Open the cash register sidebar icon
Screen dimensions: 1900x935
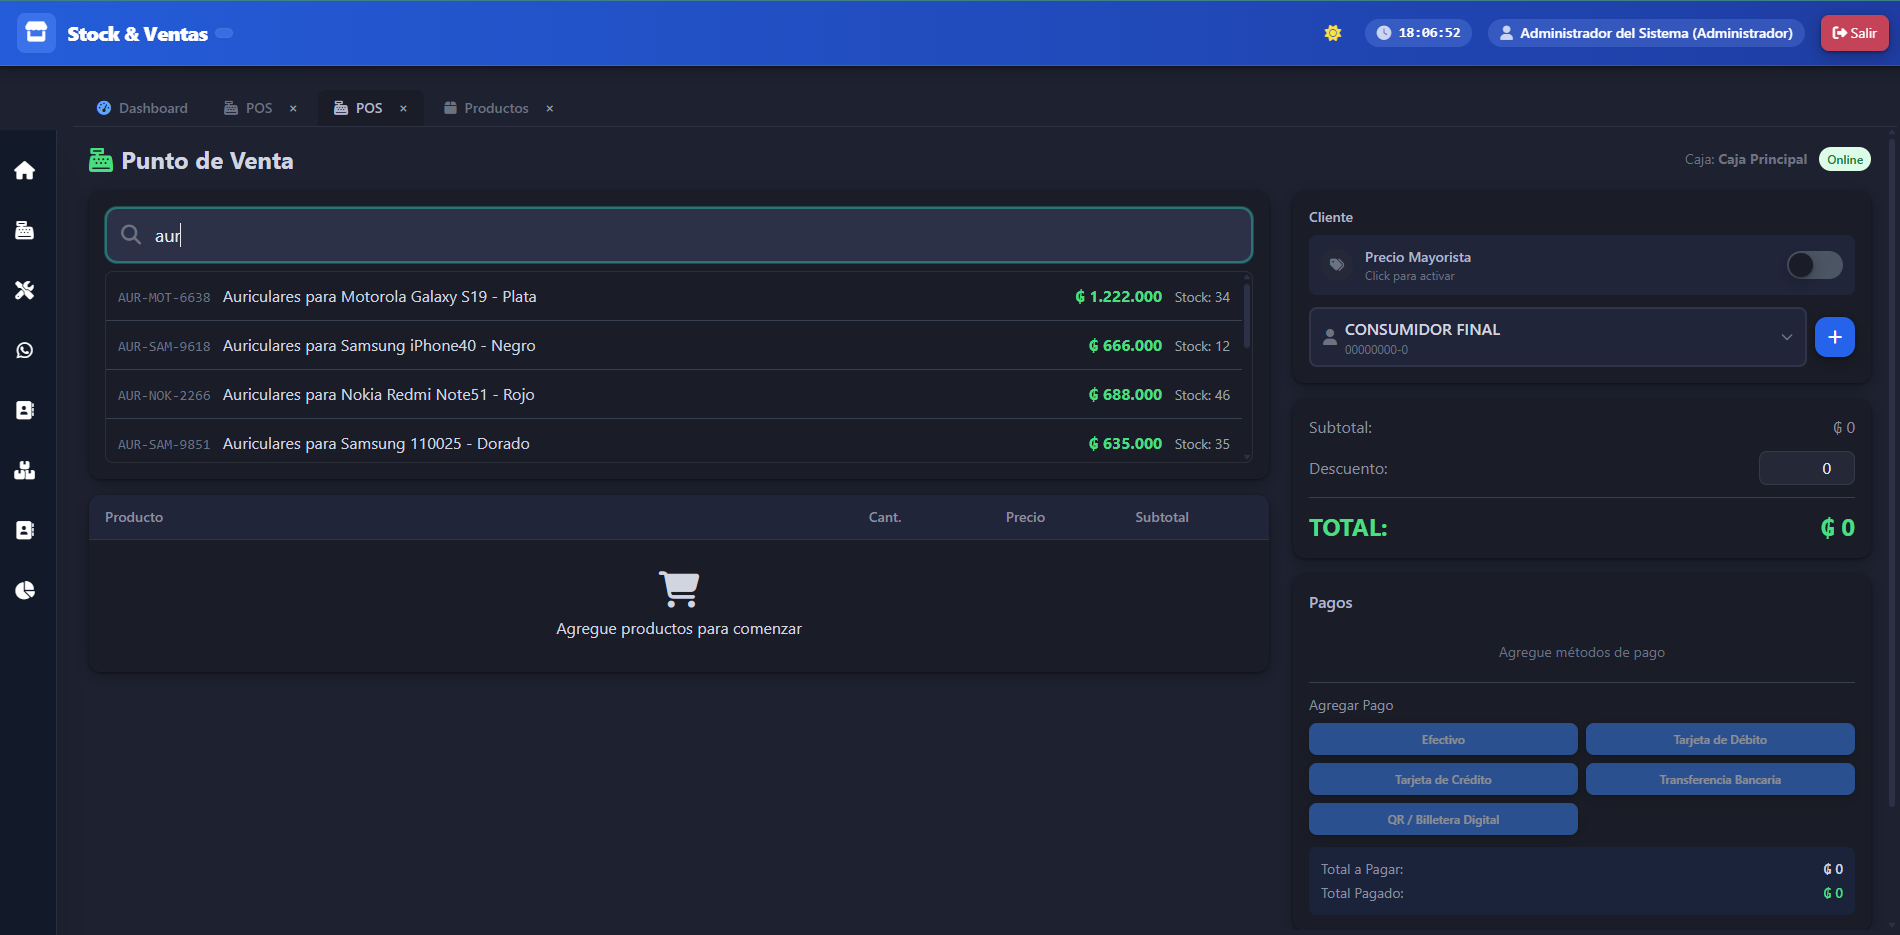point(25,231)
